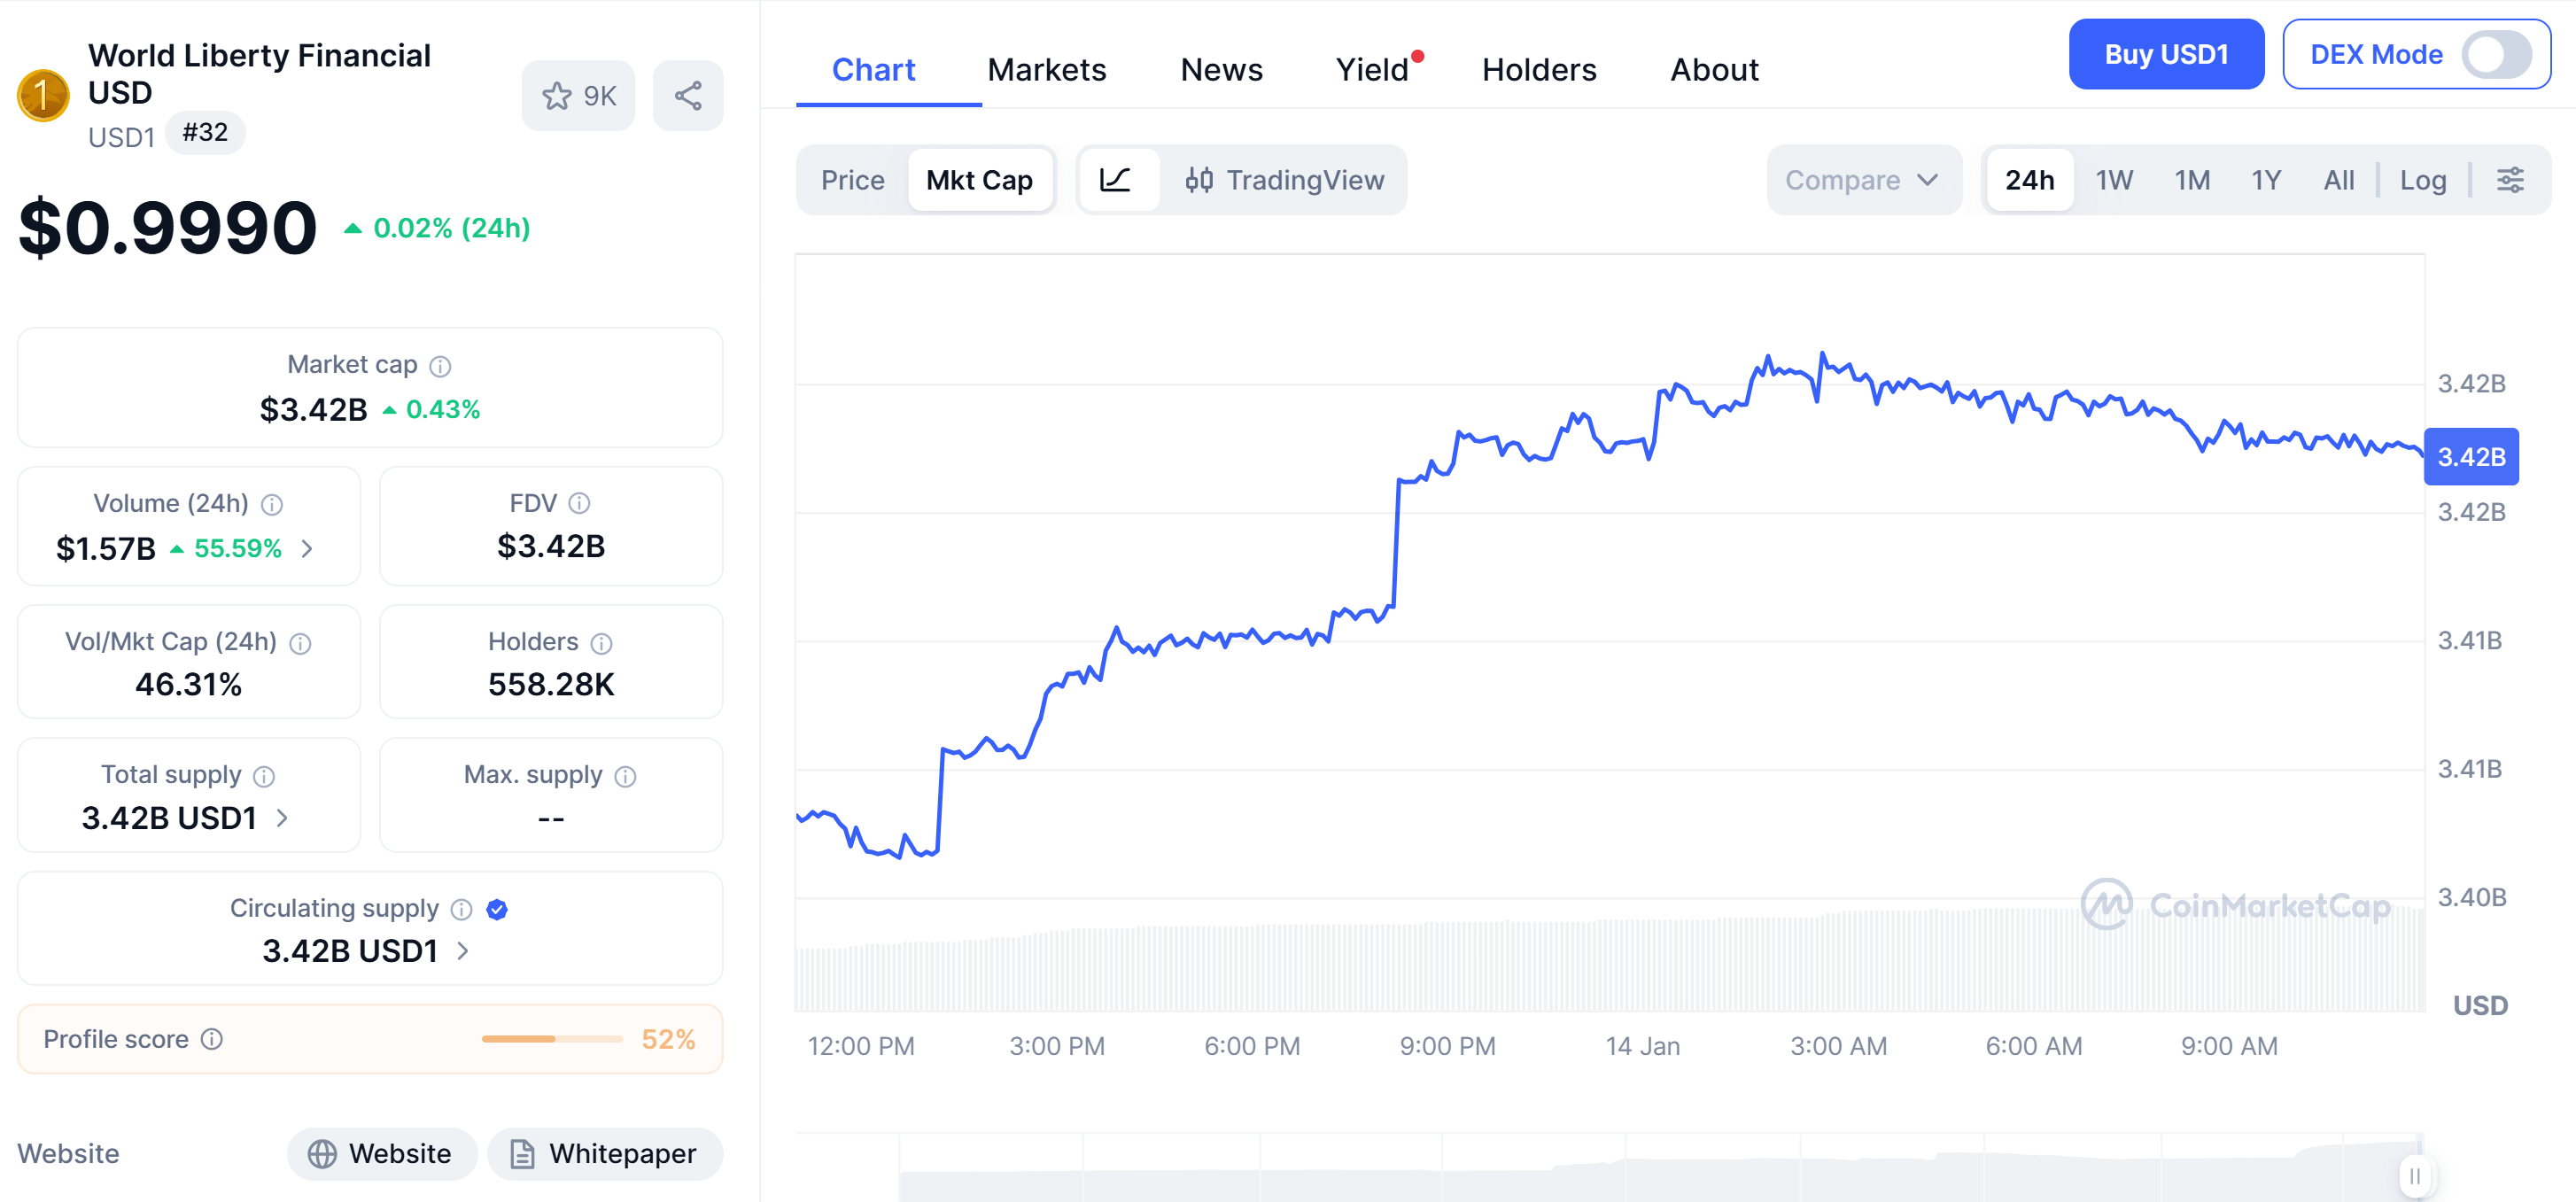Image resolution: width=2576 pixels, height=1202 pixels.
Task: Switch to the Markets tab
Action: (1046, 69)
